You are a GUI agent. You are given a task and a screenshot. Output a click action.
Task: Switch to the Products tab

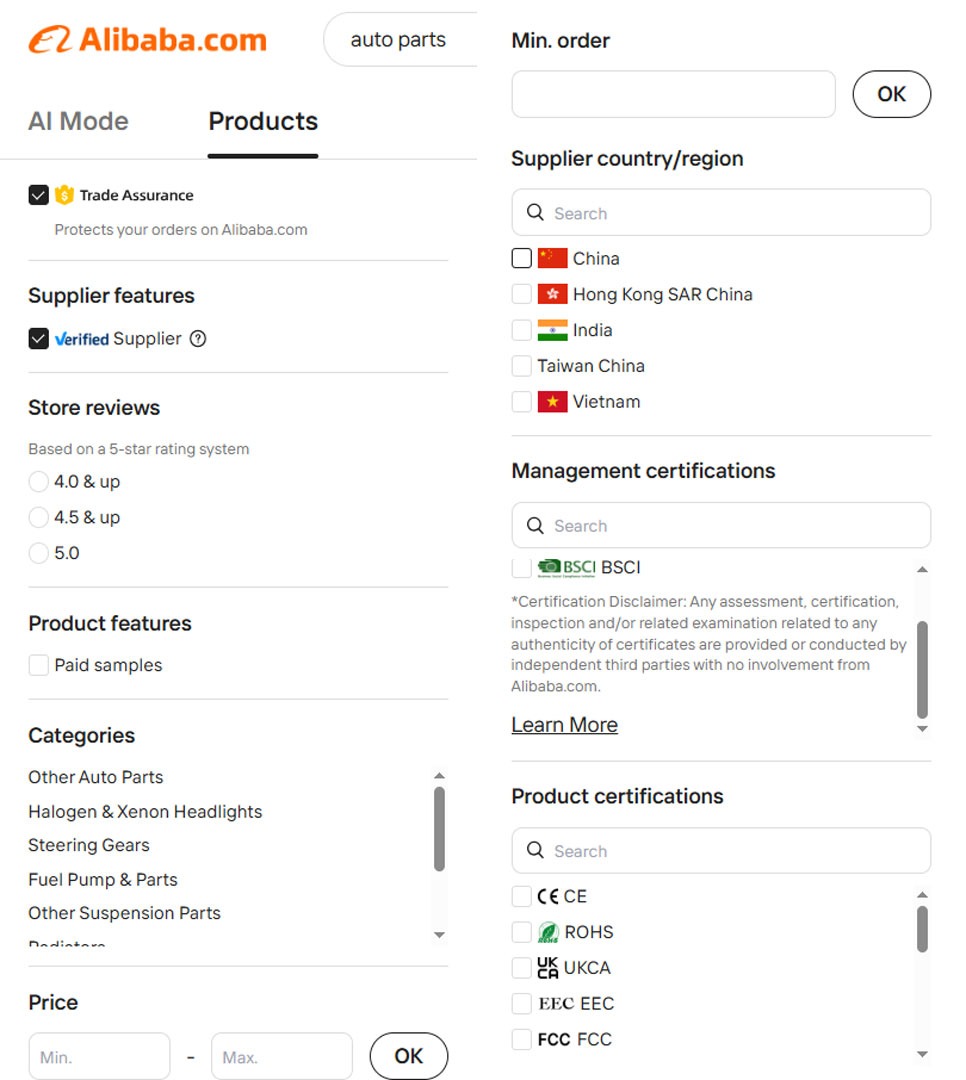[263, 121]
